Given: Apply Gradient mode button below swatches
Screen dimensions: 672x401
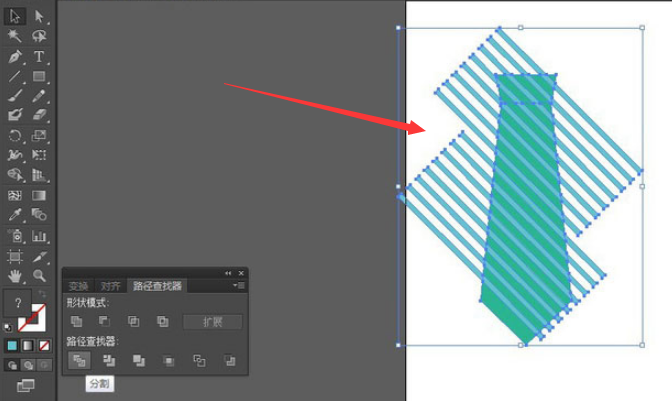Looking at the screenshot, I should point(28,345).
